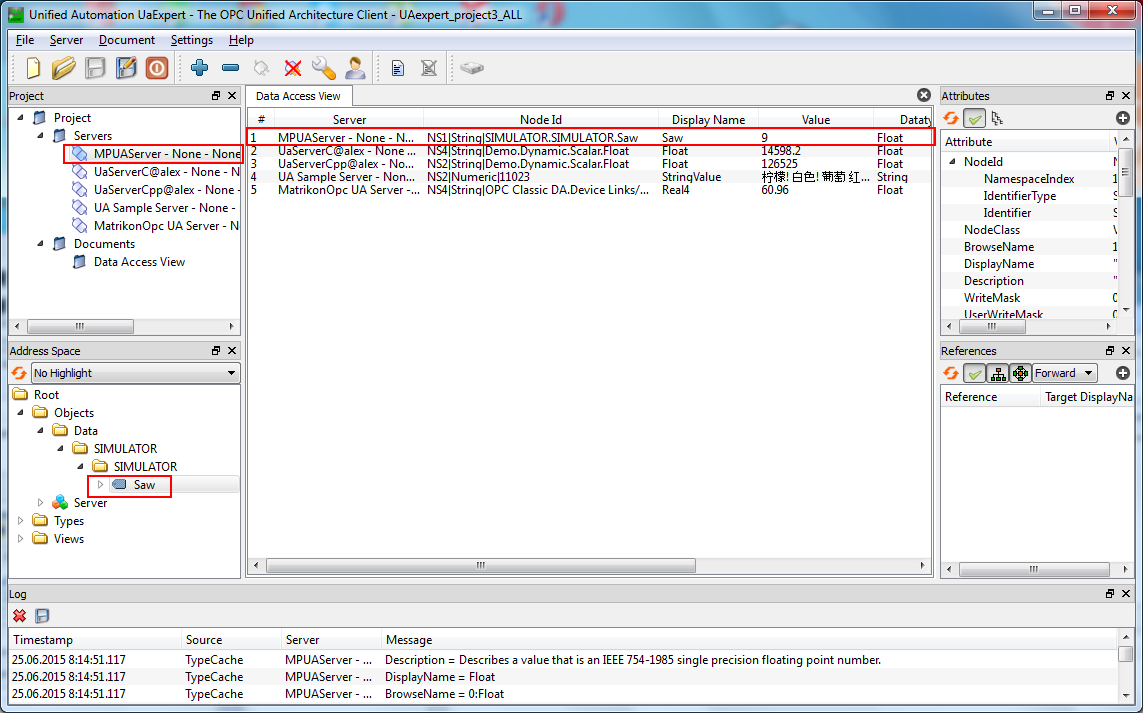
Task: Open the Document menu
Action: (127, 40)
